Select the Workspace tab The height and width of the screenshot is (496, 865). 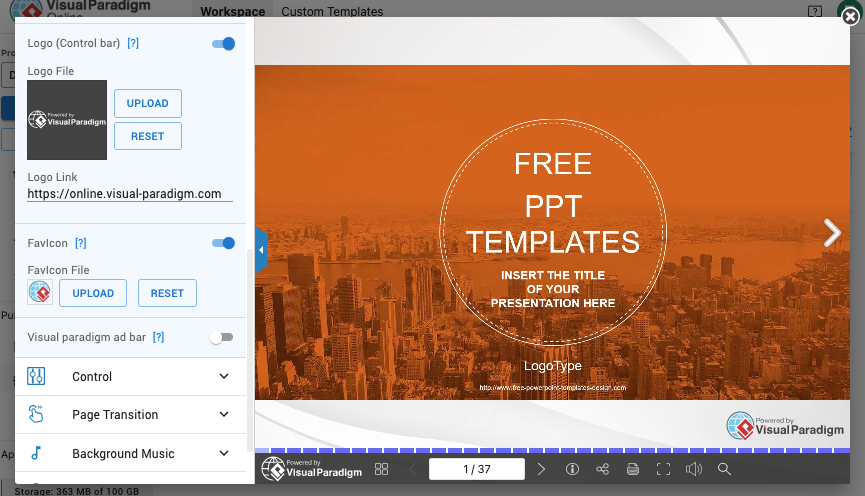pos(232,12)
